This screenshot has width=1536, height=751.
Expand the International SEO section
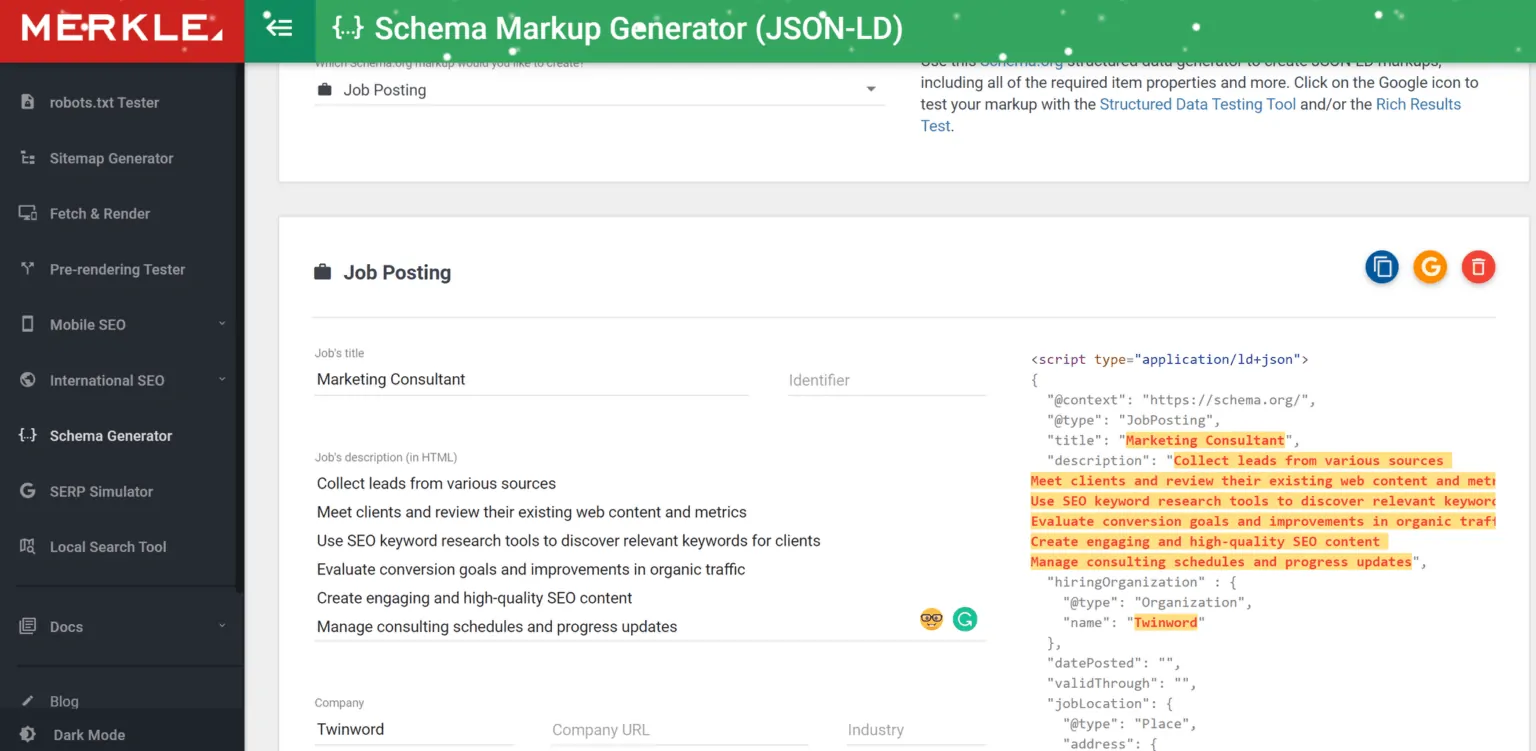tap(107, 380)
